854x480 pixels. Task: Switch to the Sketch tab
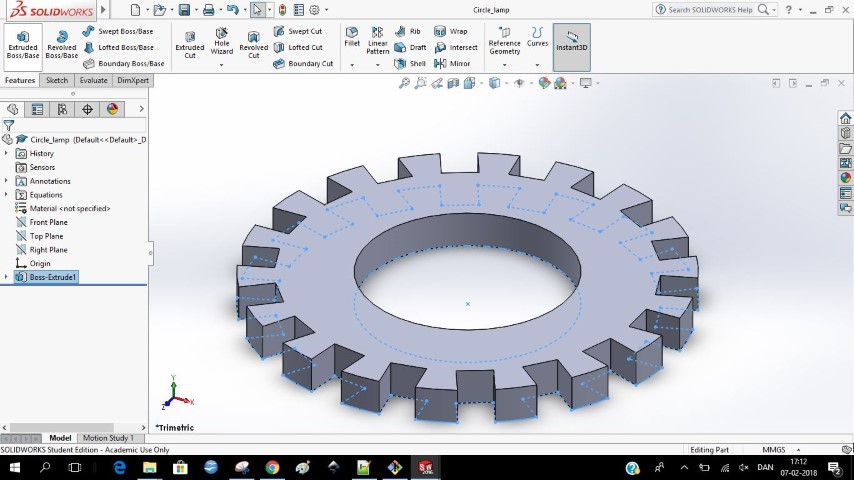pyautogui.click(x=57, y=80)
